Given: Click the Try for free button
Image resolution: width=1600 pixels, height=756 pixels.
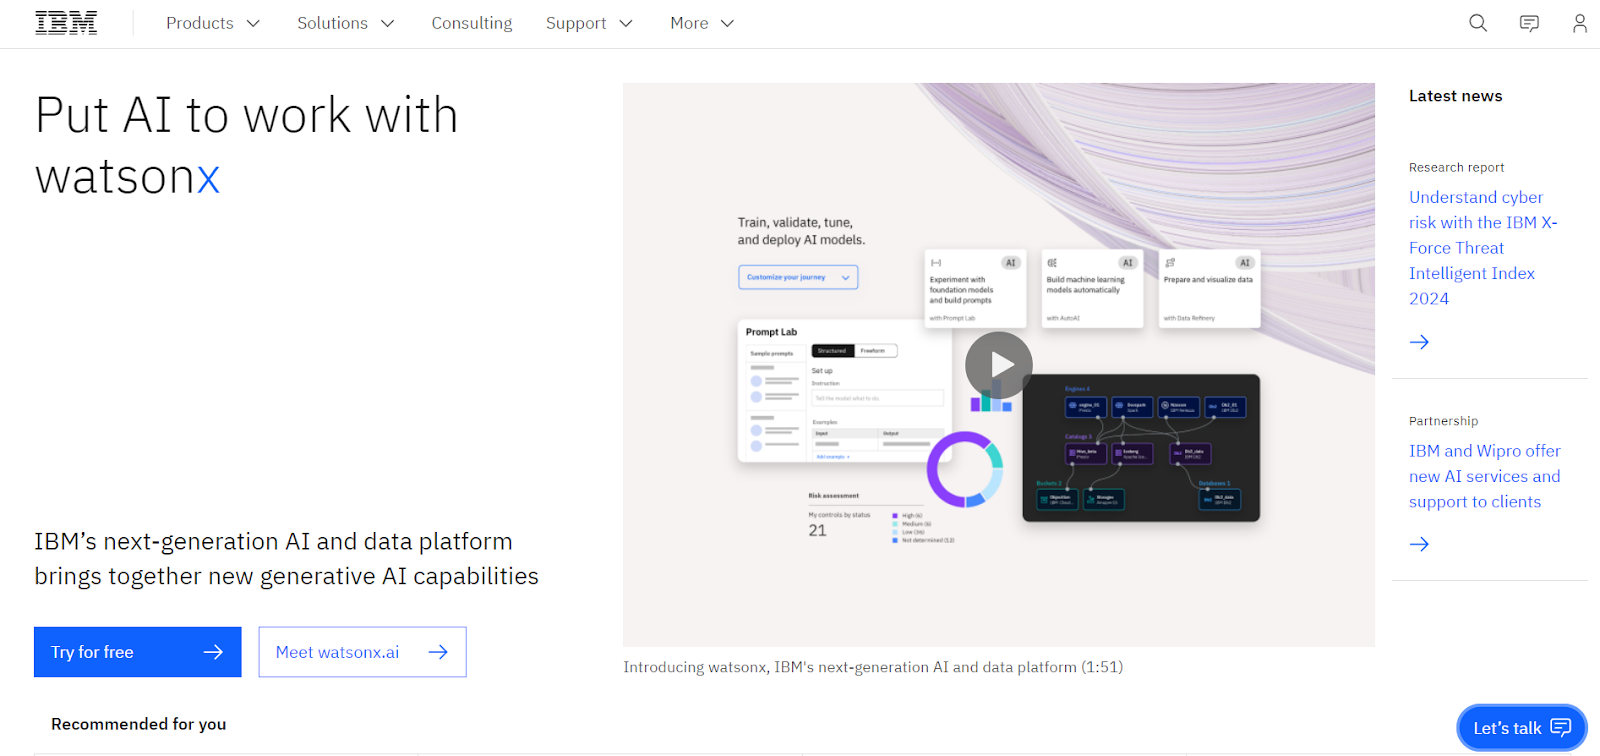Looking at the screenshot, I should [x=138, y=652].
